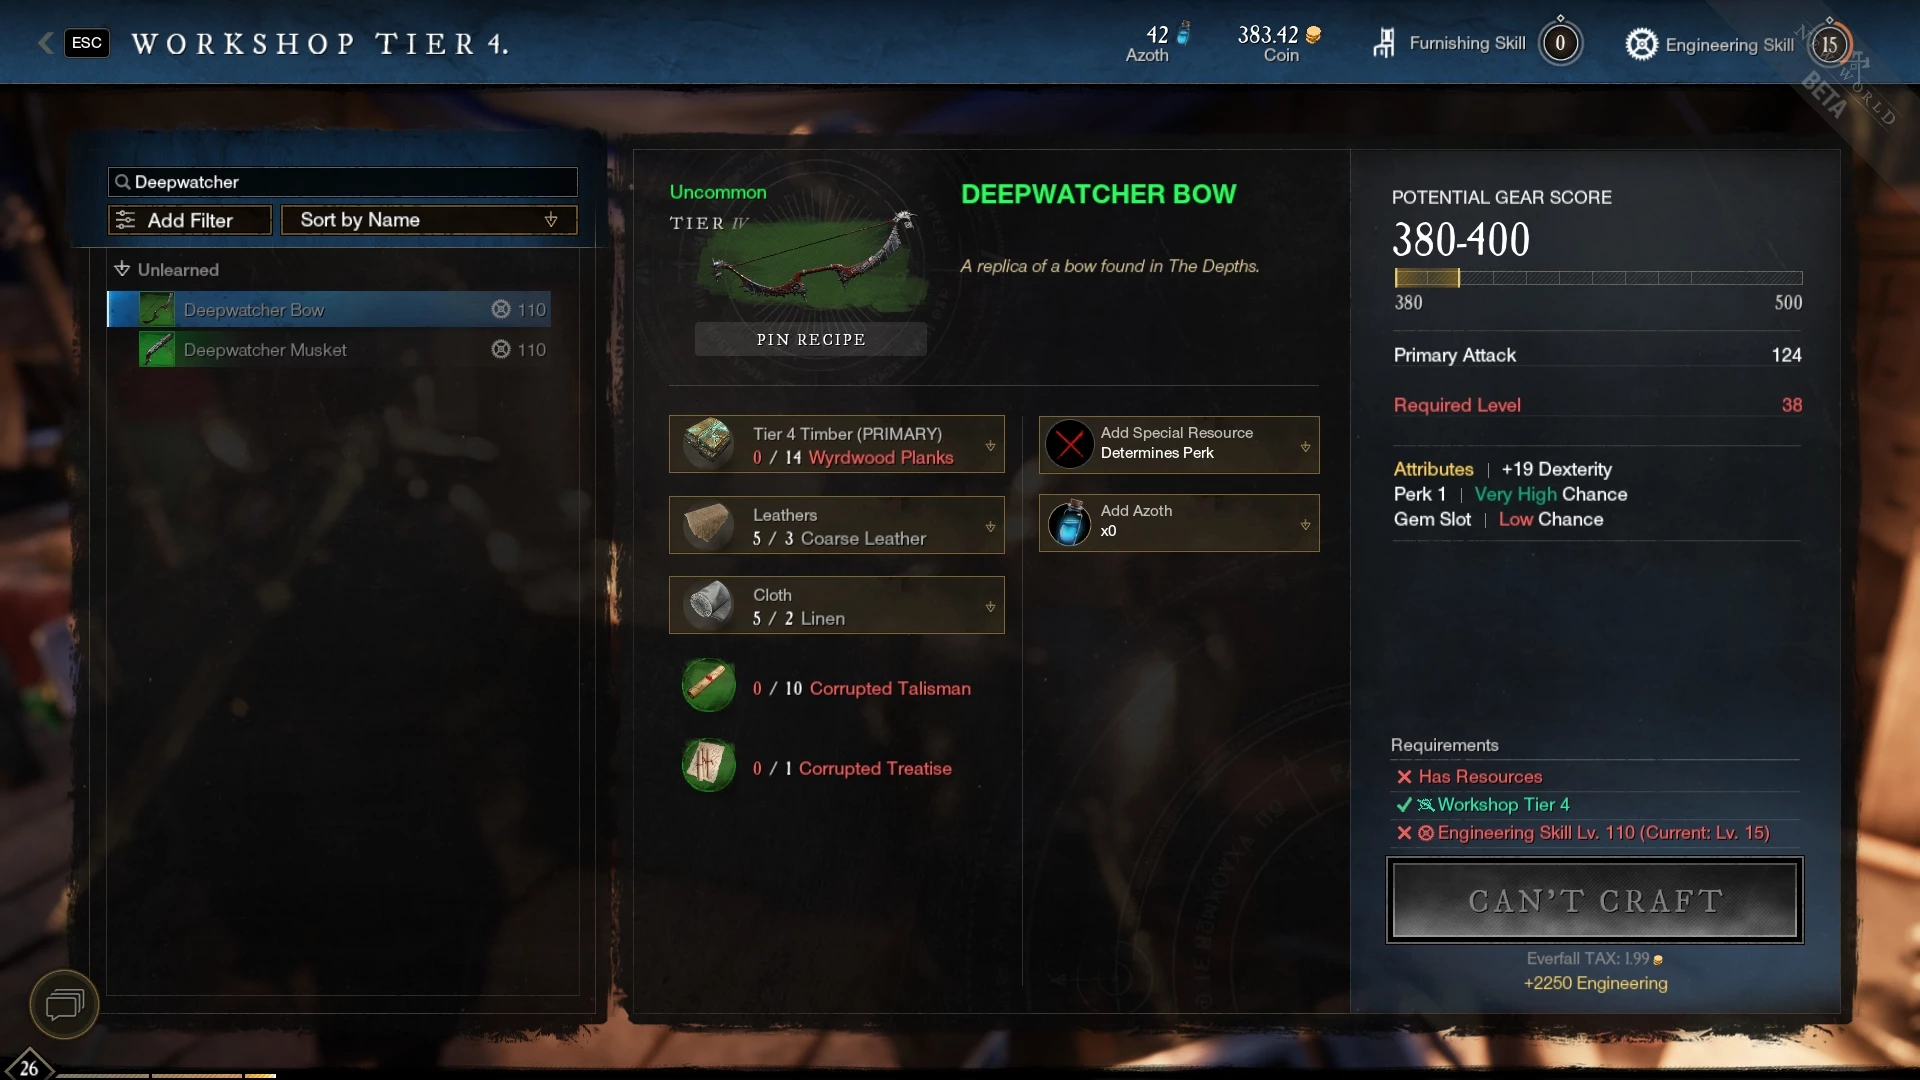Click the Add Filter button
The width and height of the screenshot is (1920, 1080).
pyautogui.click(x=190, y=220)
